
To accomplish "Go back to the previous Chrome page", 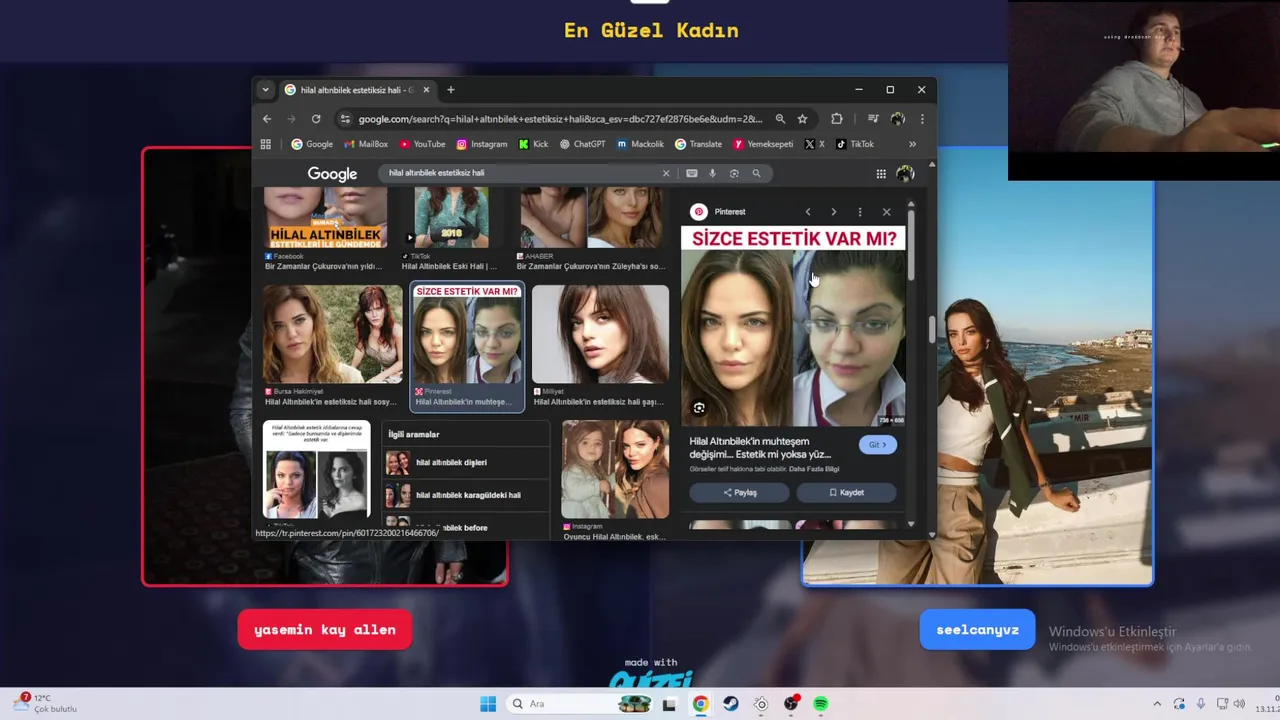I will pos(267,119).
